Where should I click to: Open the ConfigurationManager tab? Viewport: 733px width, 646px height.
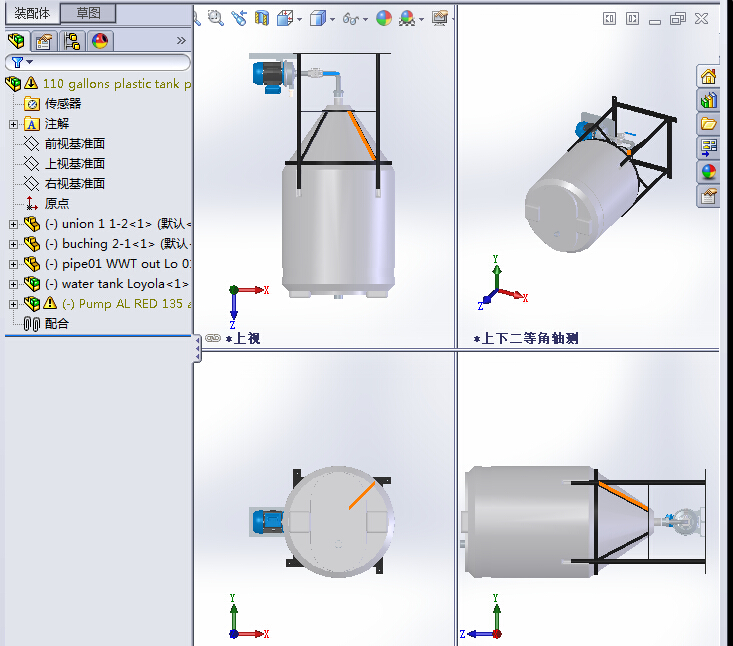72,41
